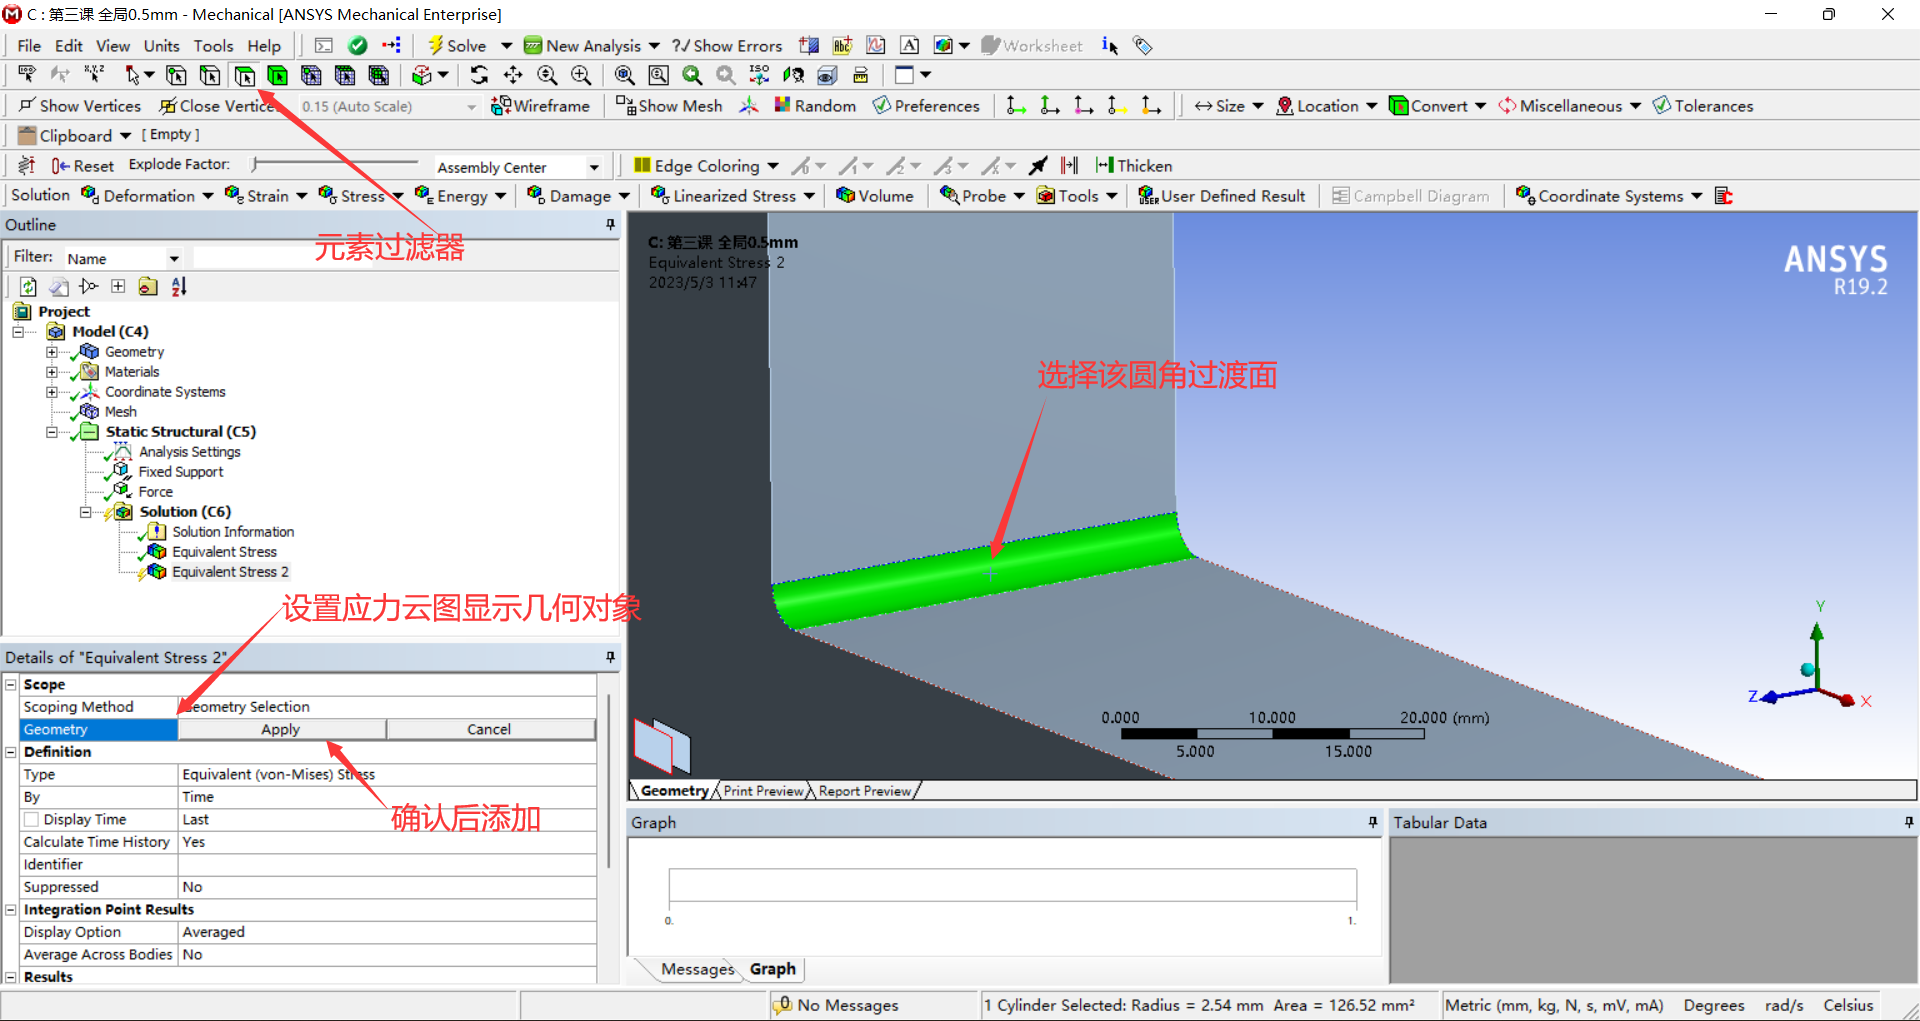Toggle the Magnifier Window icon
The image size is (1920, 1021).
(x=658, y=75)
